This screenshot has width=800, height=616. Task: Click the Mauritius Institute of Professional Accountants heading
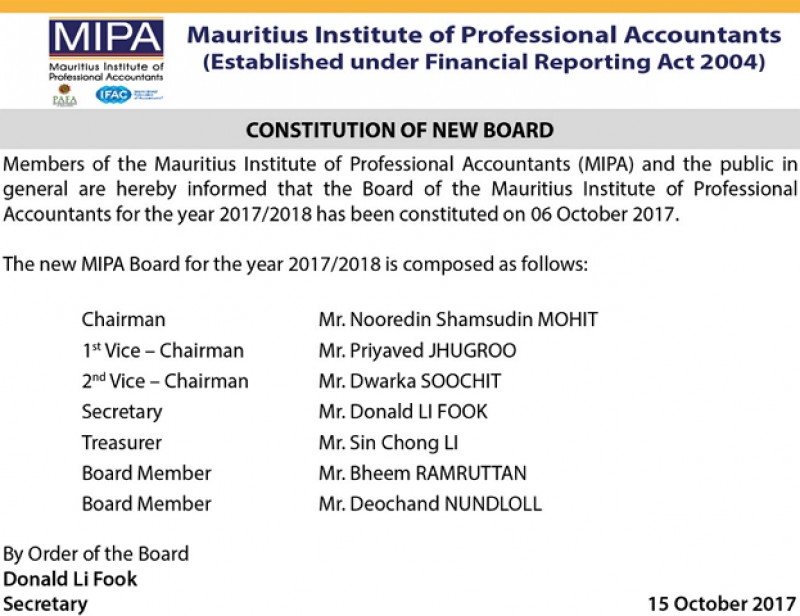(x=484, y=34)
